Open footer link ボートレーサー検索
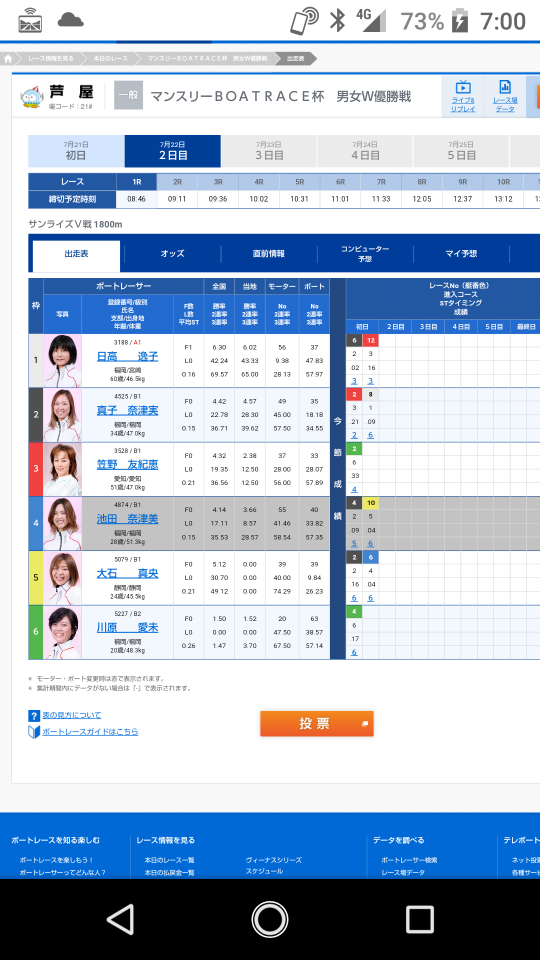 pyautogui.click(x=409, y=860)
